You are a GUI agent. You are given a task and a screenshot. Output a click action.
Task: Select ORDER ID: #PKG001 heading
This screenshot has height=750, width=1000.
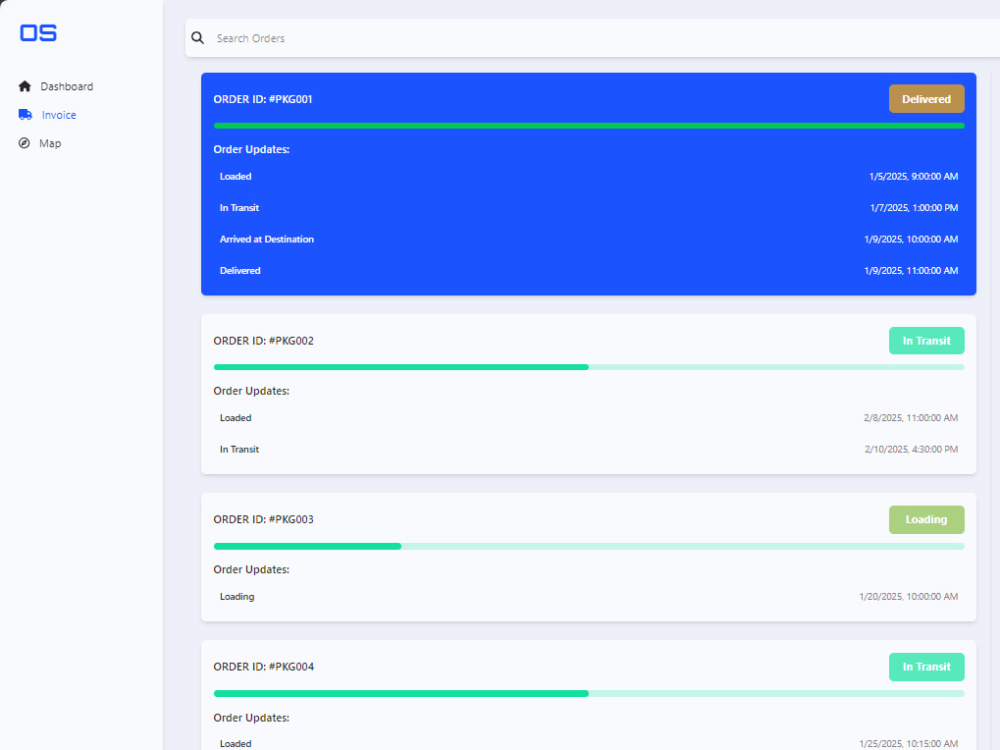[x=263, y=99]
